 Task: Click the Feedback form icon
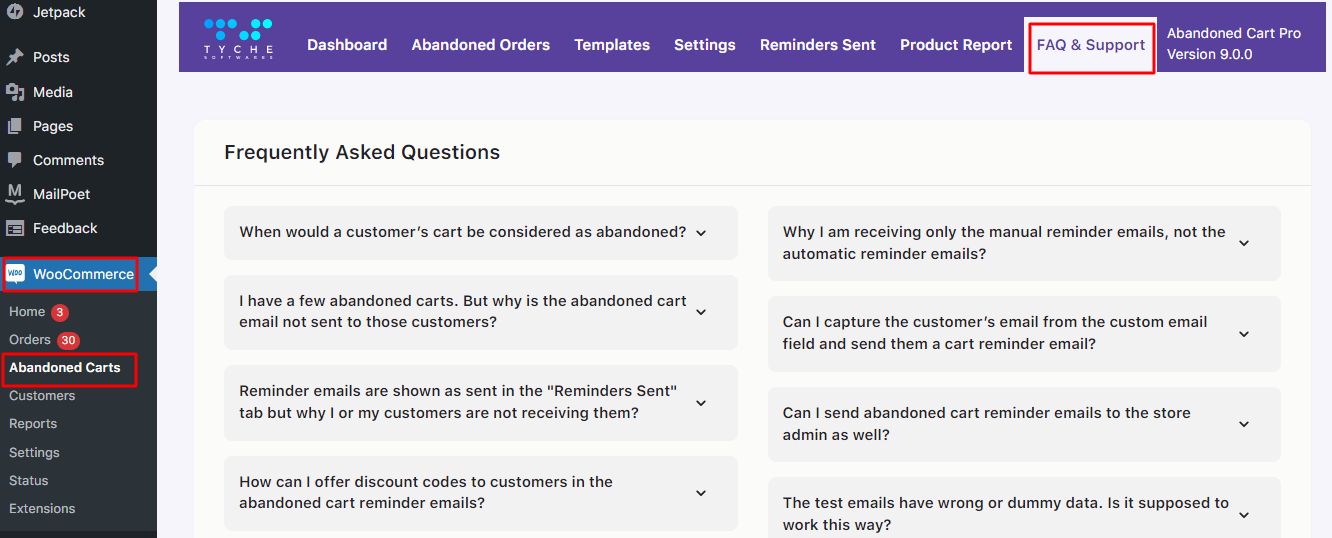coord(15,228)
